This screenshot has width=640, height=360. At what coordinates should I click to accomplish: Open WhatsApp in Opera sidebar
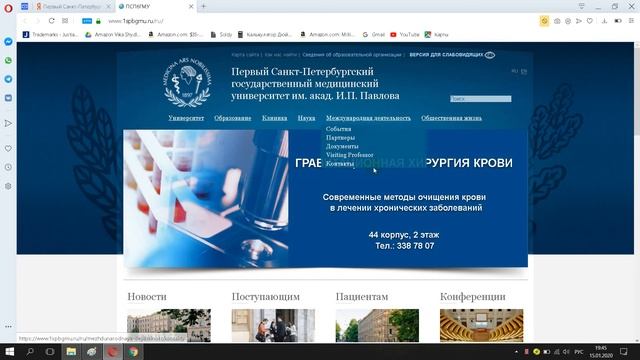(x=8, y=60)
